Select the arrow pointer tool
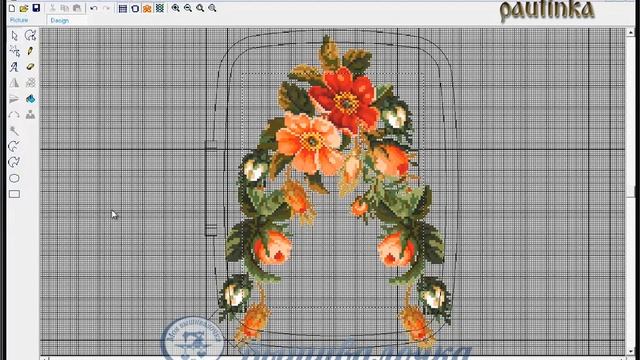 point(14,36)
